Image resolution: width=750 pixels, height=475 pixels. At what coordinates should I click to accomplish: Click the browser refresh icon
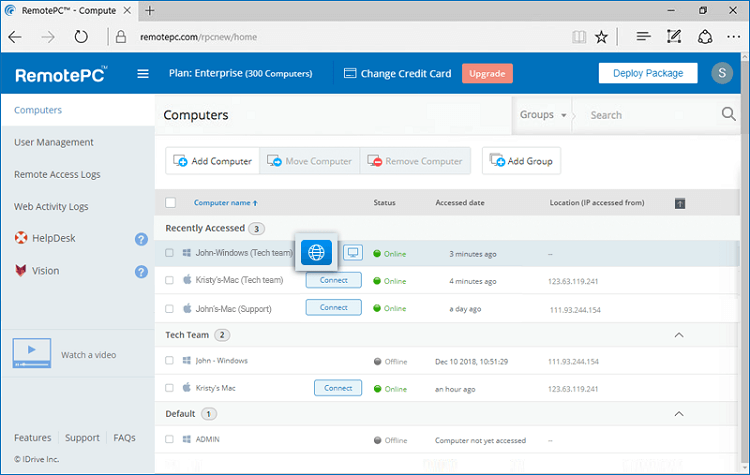[81, 37]
